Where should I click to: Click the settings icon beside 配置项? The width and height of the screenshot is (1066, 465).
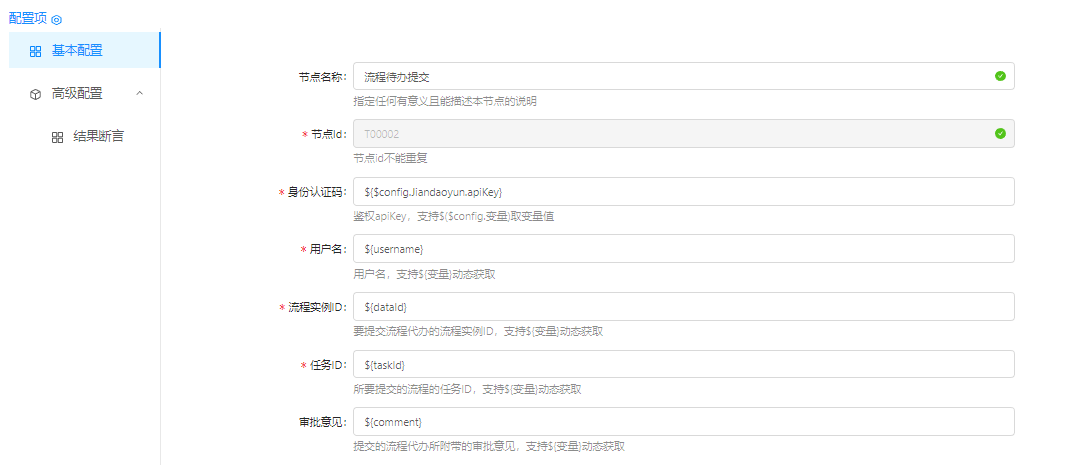point(56,19)
